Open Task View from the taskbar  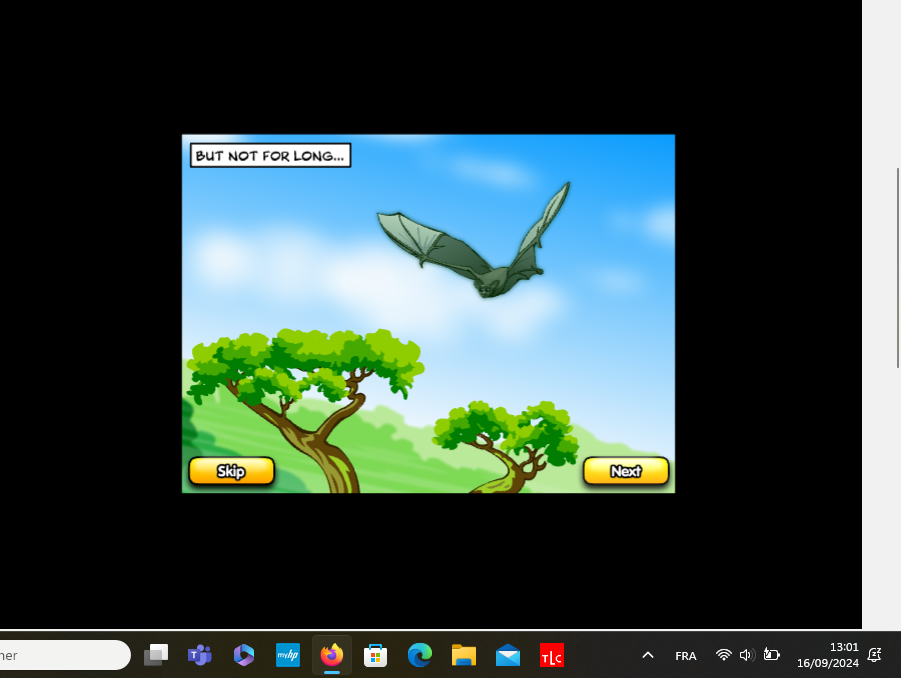156,655
